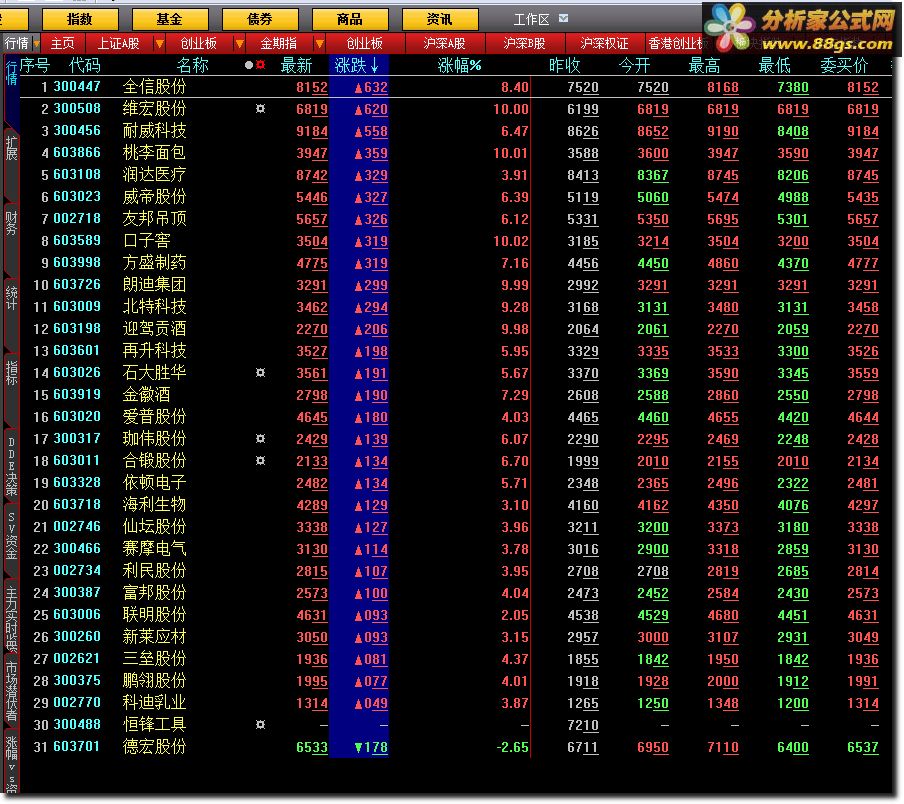Screen dimensions: 904x804
Task: Sort by the 委买价 column header
Action: pos(843,65)
